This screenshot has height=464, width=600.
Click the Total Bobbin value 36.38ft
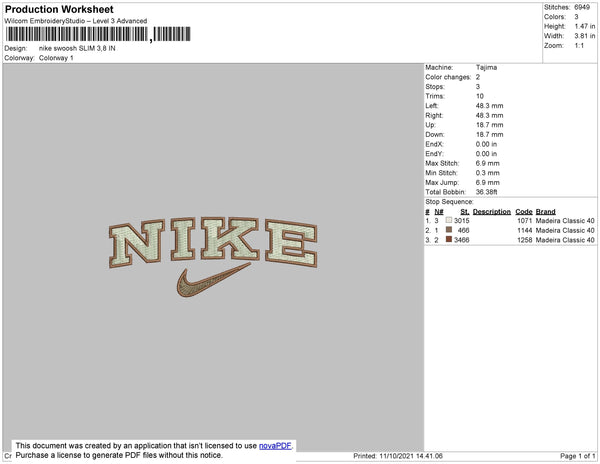click(486, 192)
